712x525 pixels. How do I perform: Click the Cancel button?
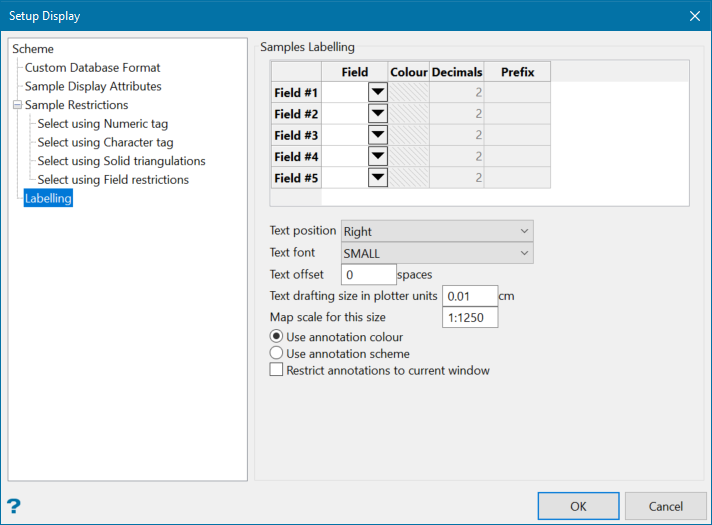coord(666,506)
